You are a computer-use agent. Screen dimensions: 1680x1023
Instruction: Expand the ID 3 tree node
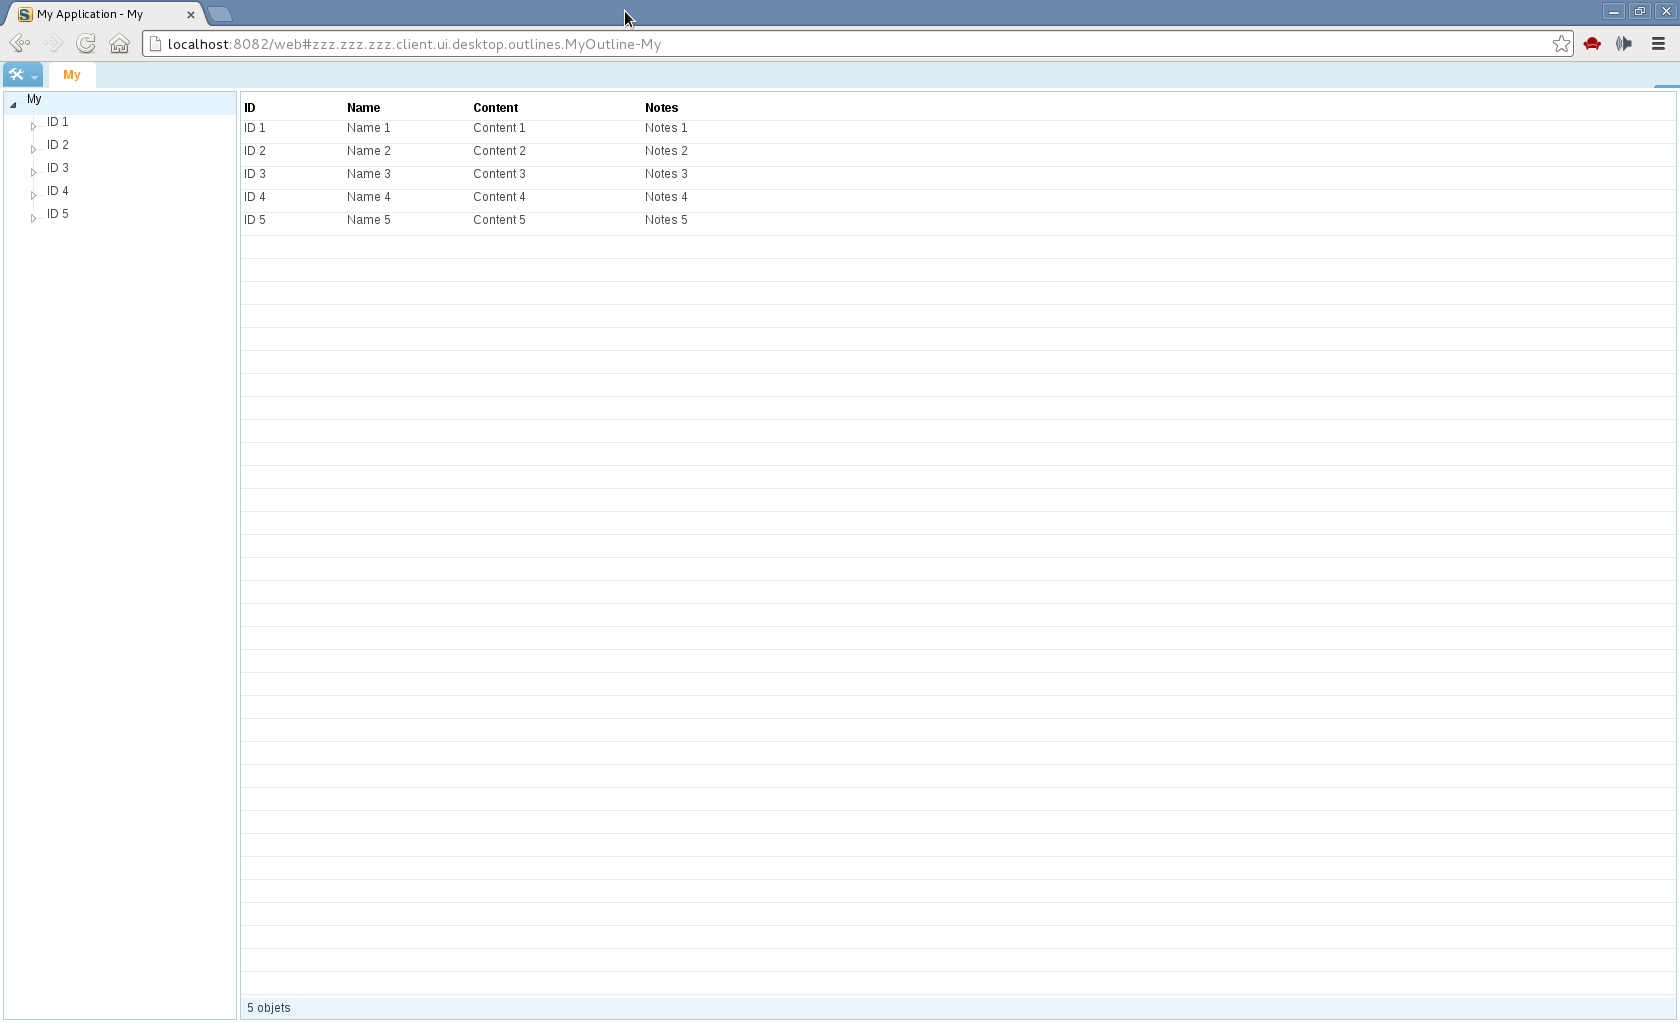33,172
